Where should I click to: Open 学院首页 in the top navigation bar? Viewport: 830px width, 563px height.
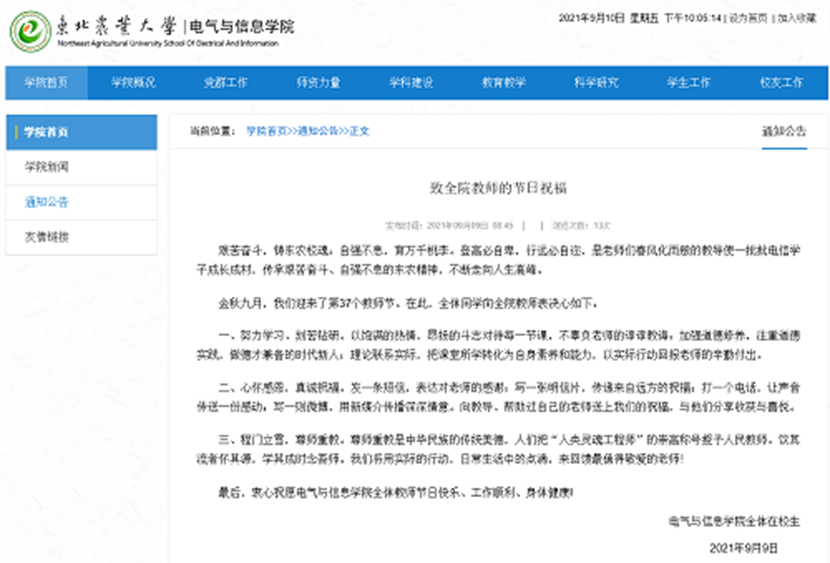tap(46, 83)
